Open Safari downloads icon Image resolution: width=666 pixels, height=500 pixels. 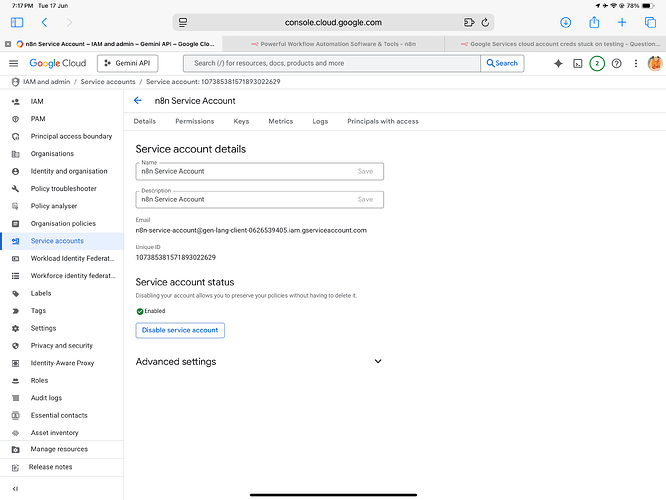[565, 23]
